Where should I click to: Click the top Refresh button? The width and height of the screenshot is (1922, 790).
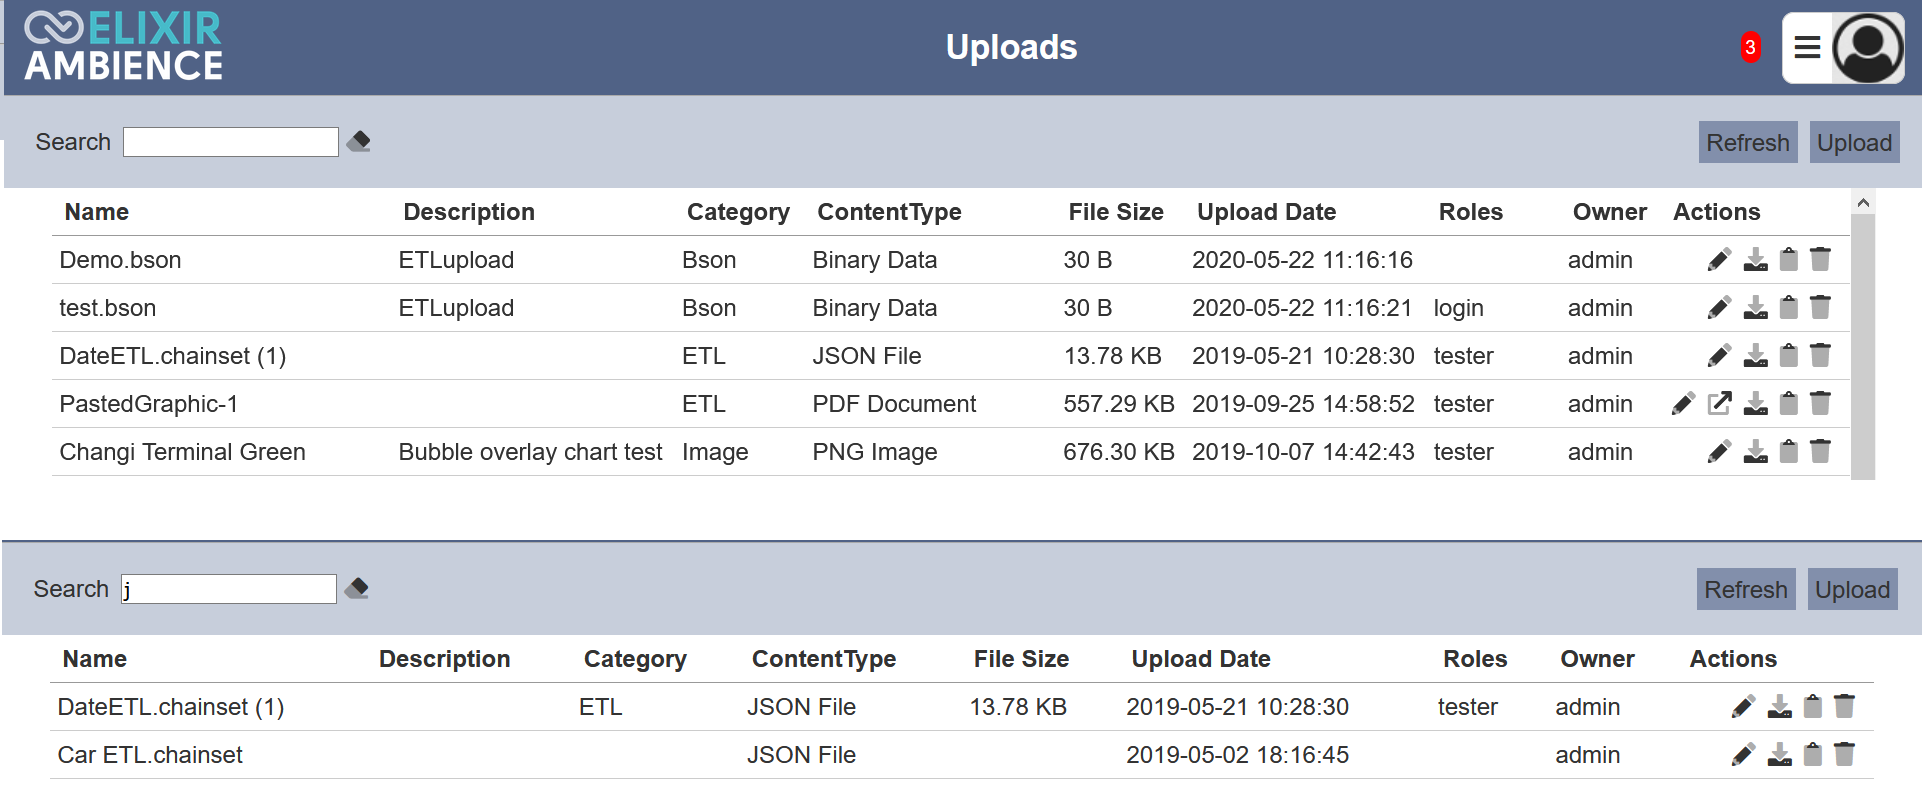(x=1748, y=142)
